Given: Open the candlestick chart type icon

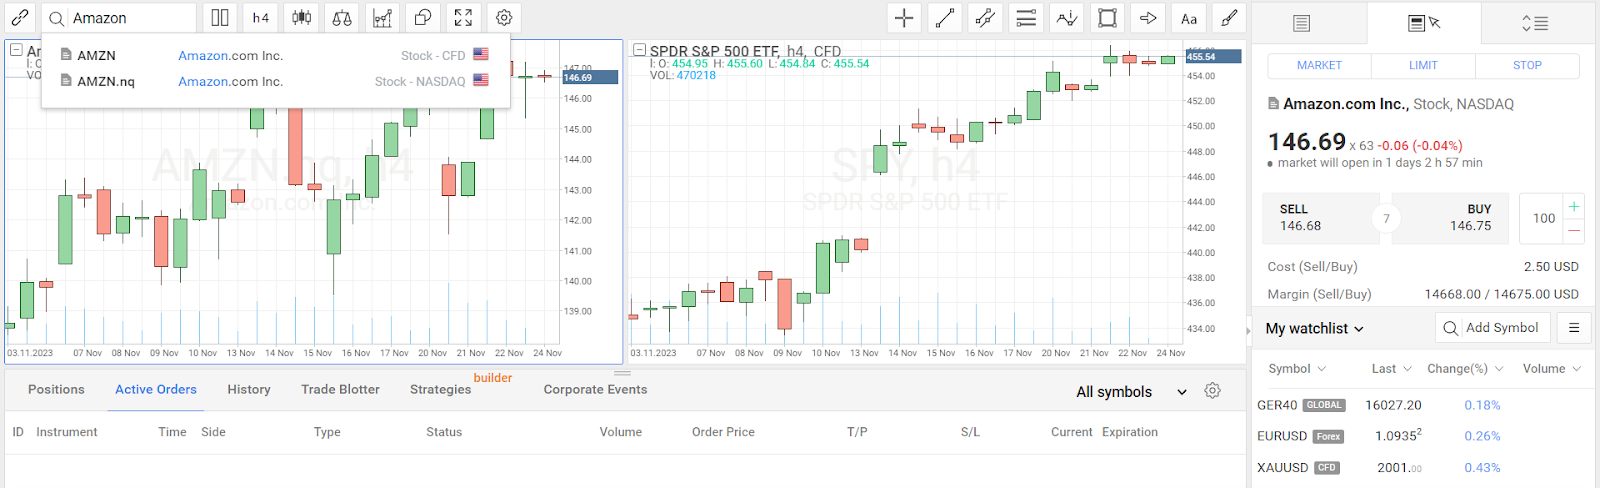Looking at the screenshot, I should pyautogui.click(x=301, y=18).
